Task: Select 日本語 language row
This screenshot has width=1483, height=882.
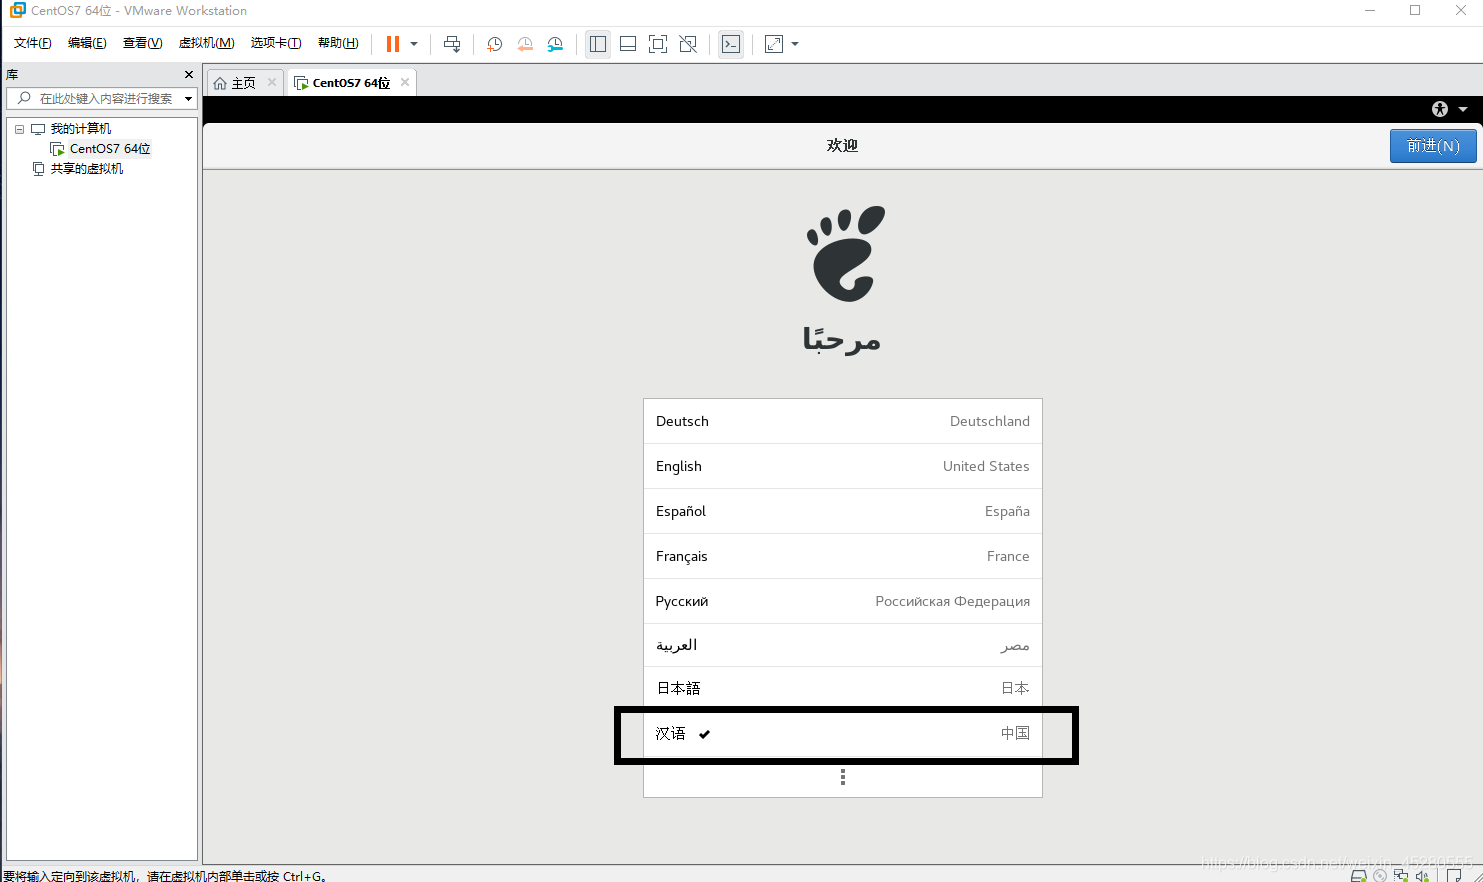Action: tap(843, 688)
